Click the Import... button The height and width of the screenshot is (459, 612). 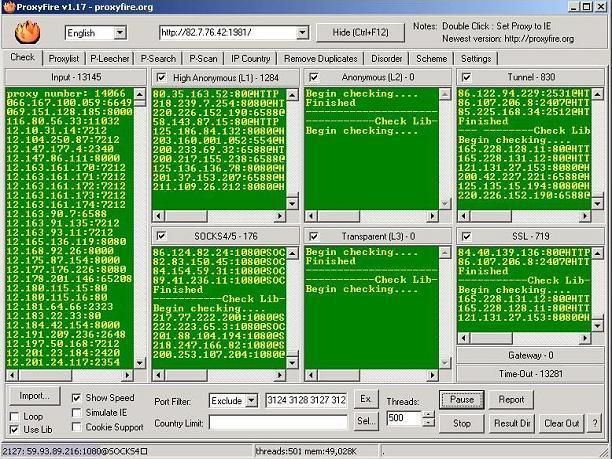pos(34,396)
